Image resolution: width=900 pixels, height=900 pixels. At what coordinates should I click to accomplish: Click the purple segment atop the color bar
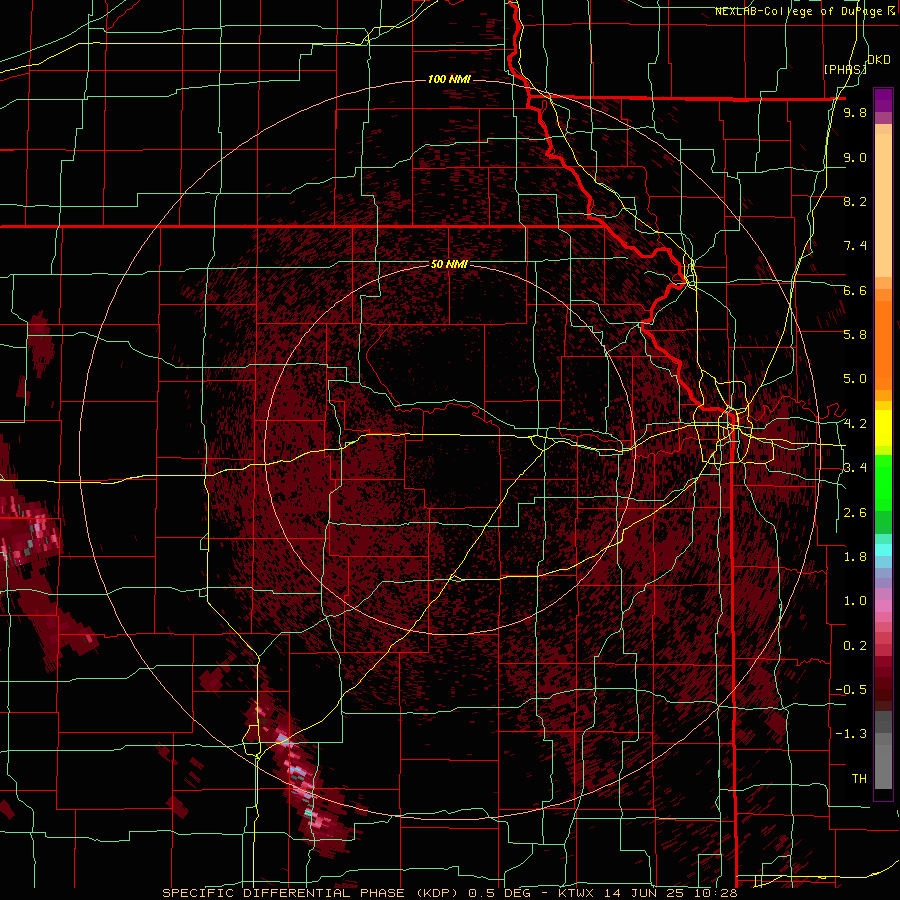pyautogui.click(x=883, y=100)
